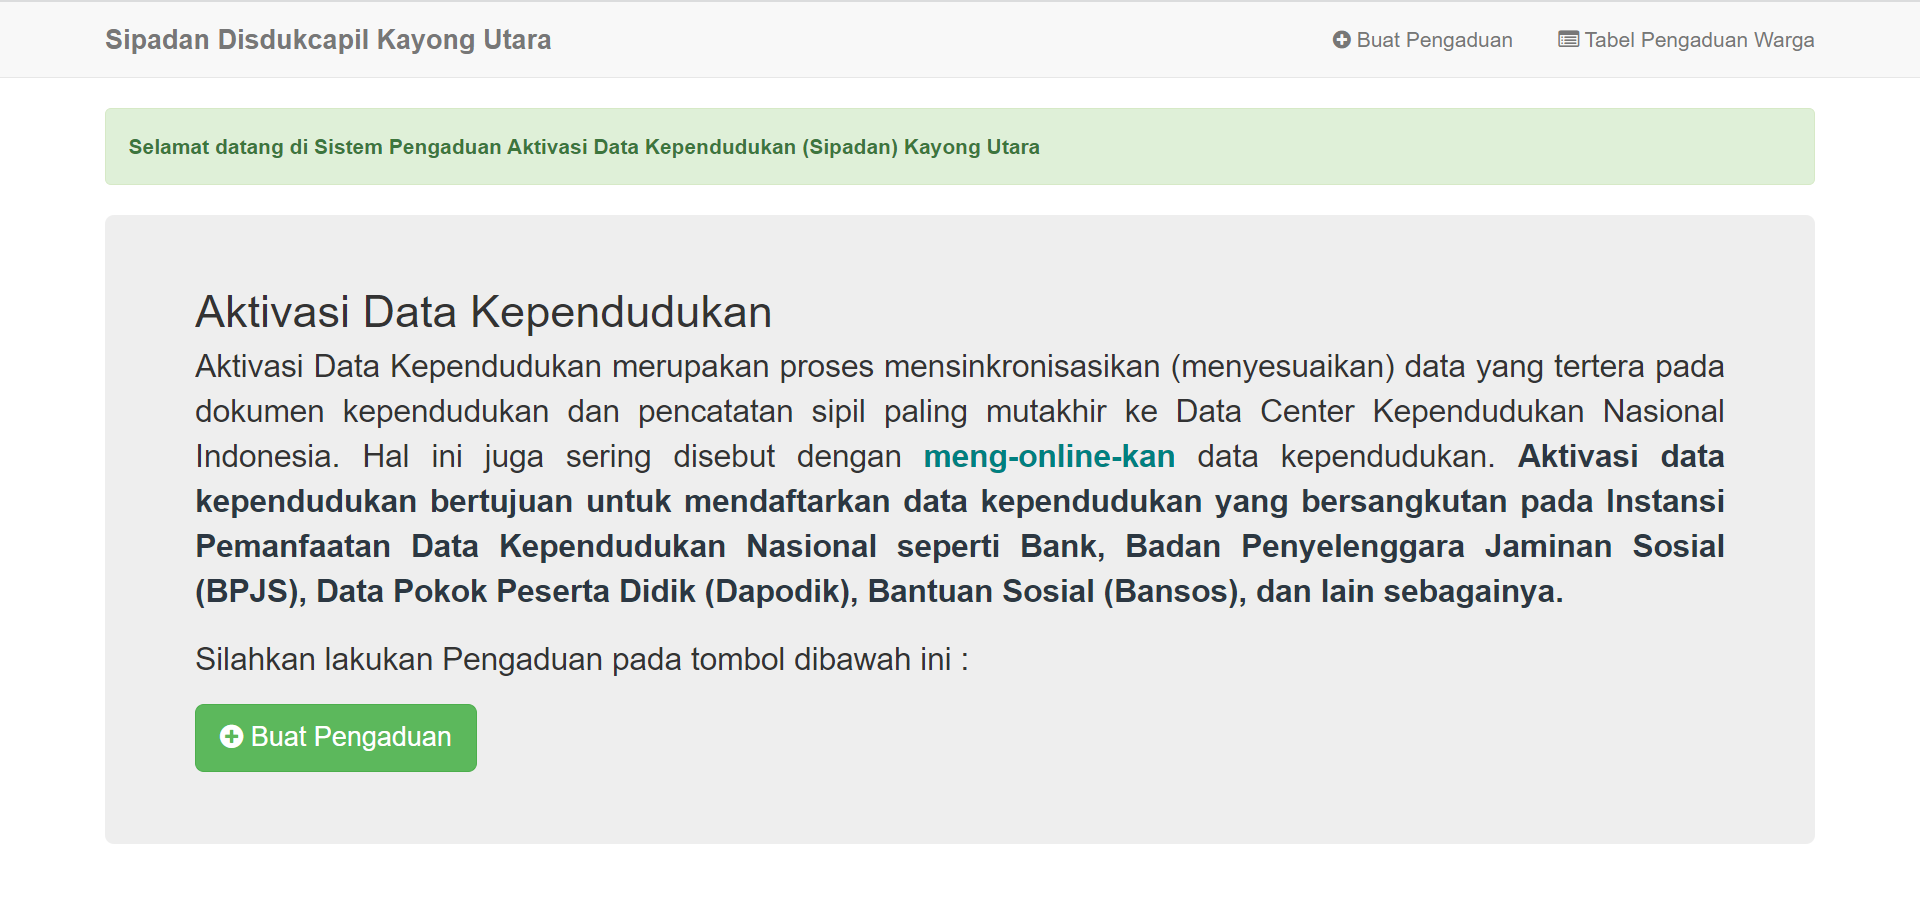Open the Buat Pengaduan navigation item

(1422, 40)
